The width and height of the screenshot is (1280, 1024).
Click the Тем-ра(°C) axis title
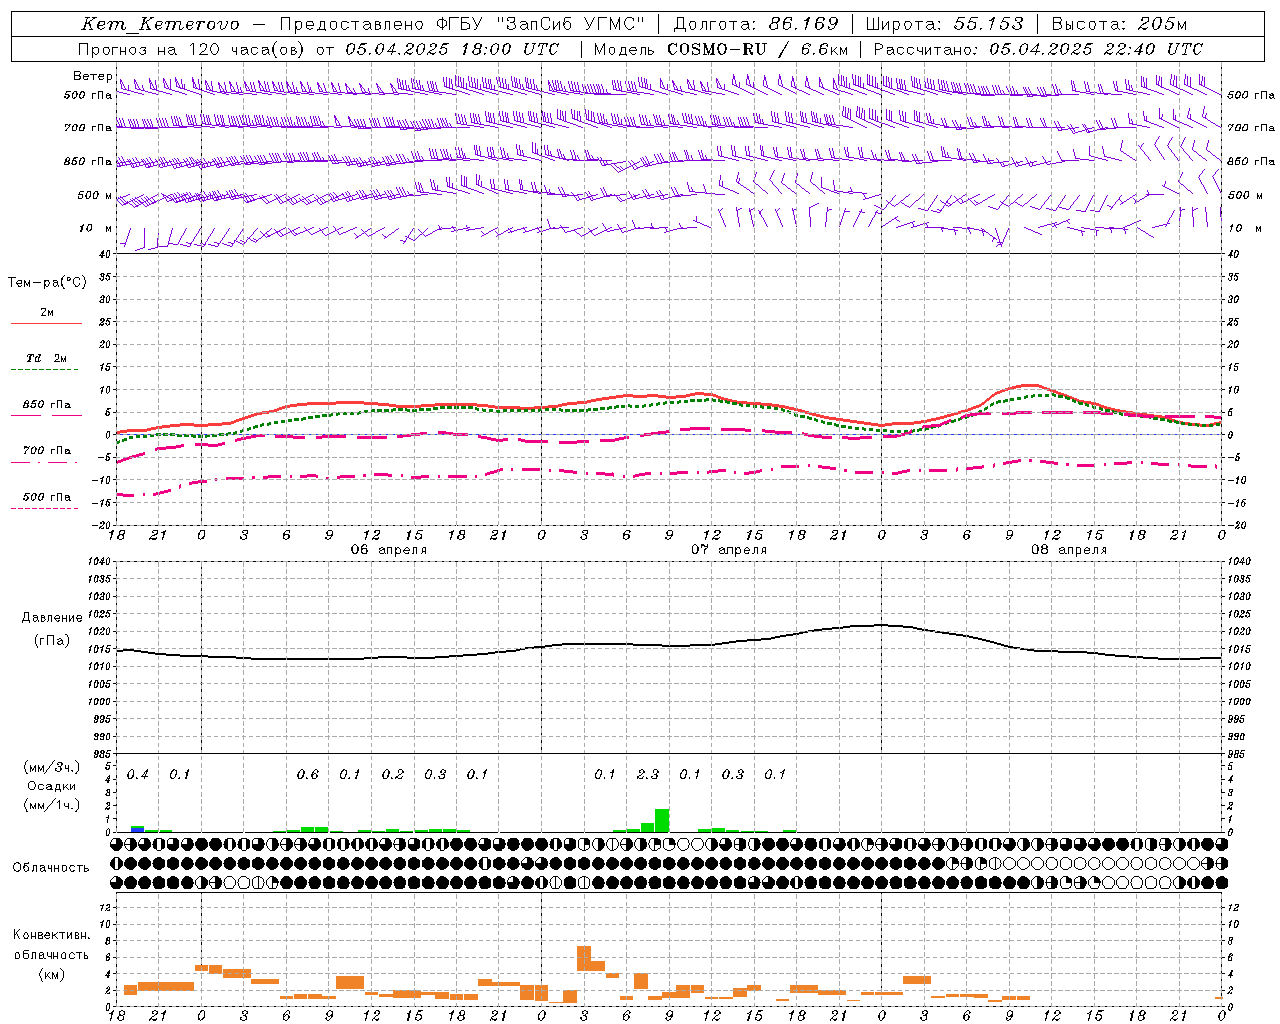pos(47,283)
